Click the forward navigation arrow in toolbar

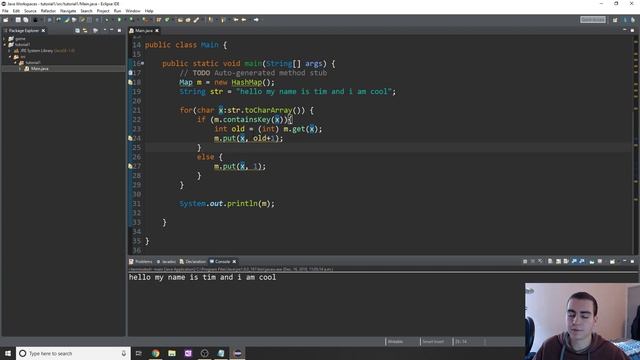pos(256,20)
